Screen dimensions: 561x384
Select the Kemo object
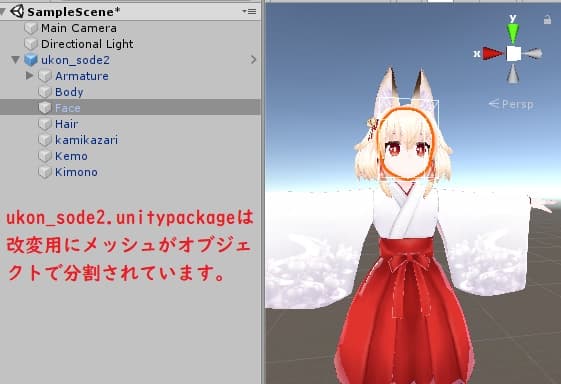(x=71, y=156)
